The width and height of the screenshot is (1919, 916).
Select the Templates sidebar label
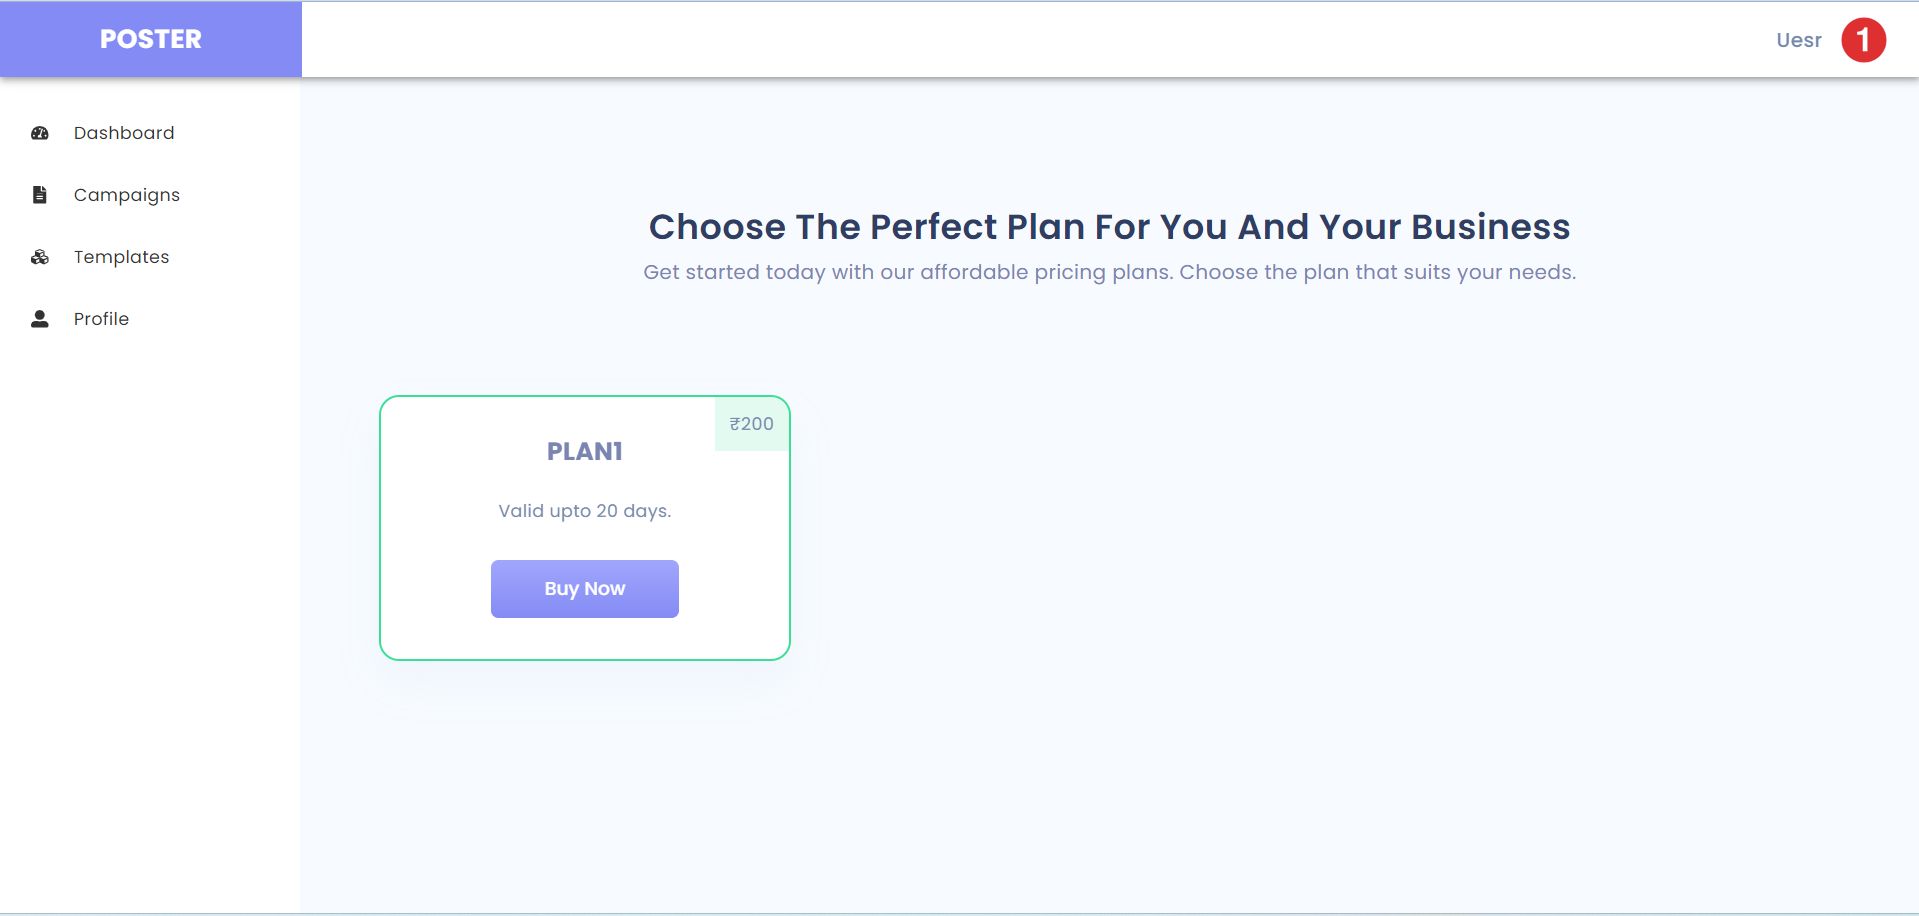(121, 257)
